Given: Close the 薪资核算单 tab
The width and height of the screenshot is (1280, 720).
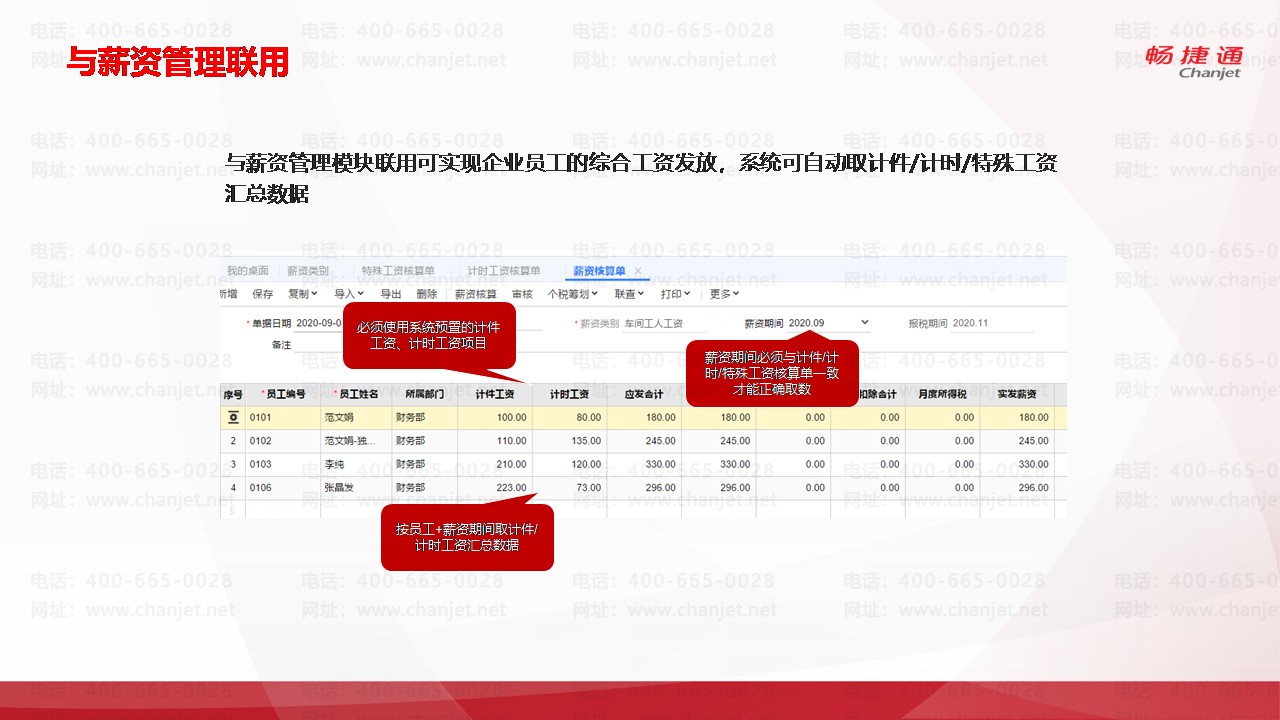Looking at the screenshot, I should click(x=638, y=271).
